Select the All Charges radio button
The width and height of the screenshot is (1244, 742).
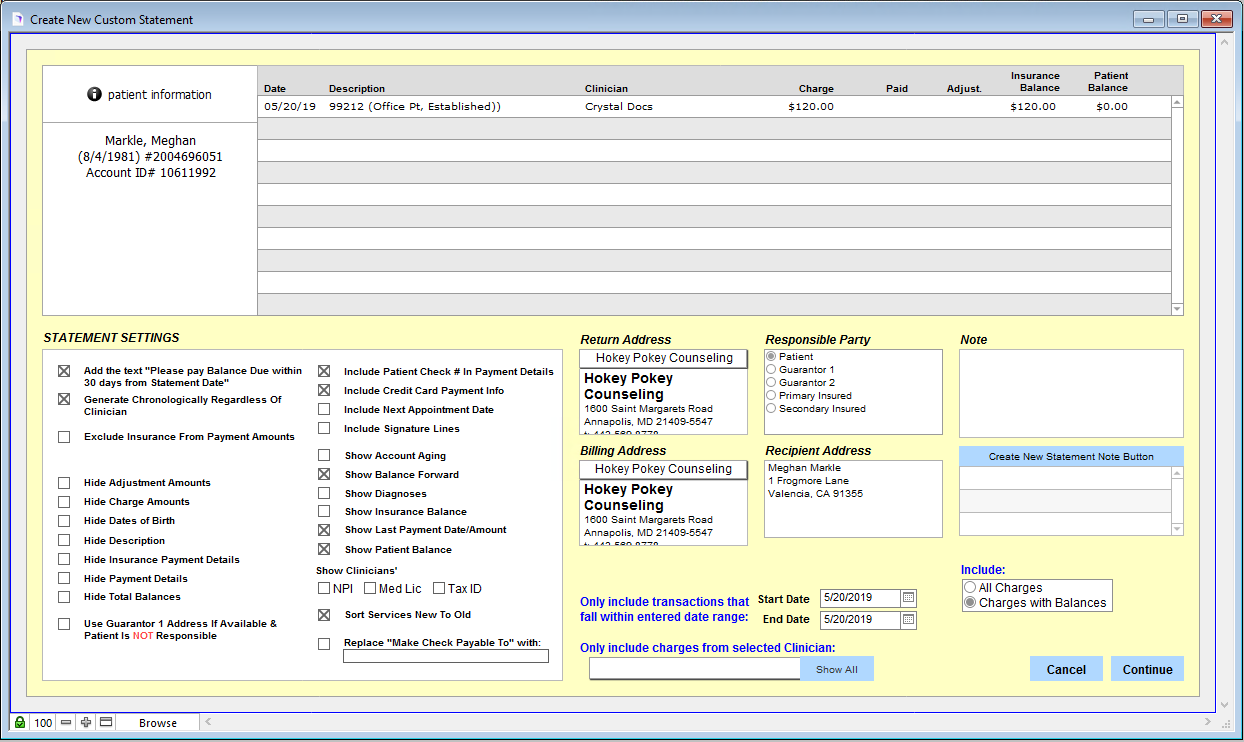pos(970,588)
